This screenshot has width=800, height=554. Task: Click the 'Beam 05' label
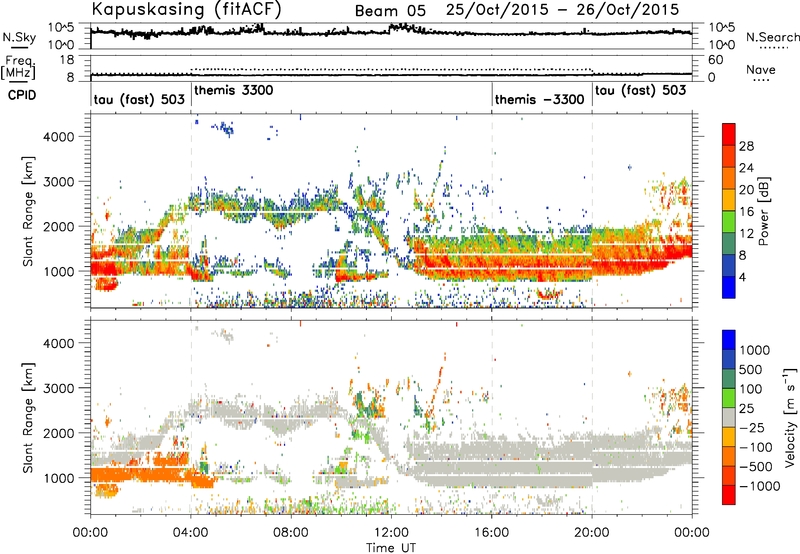390,11
